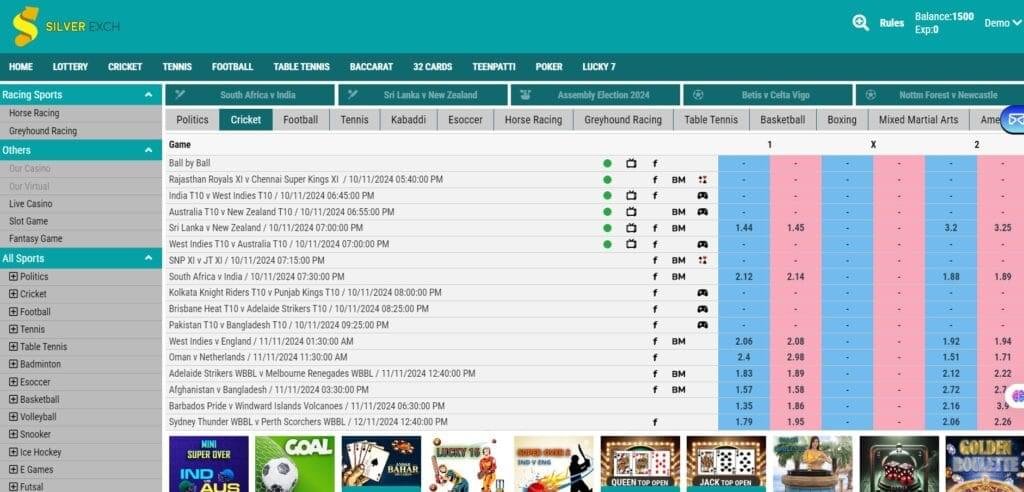Switch to the Mixed Martial Arts tab
1024x492 pixels.
point(918,120)
